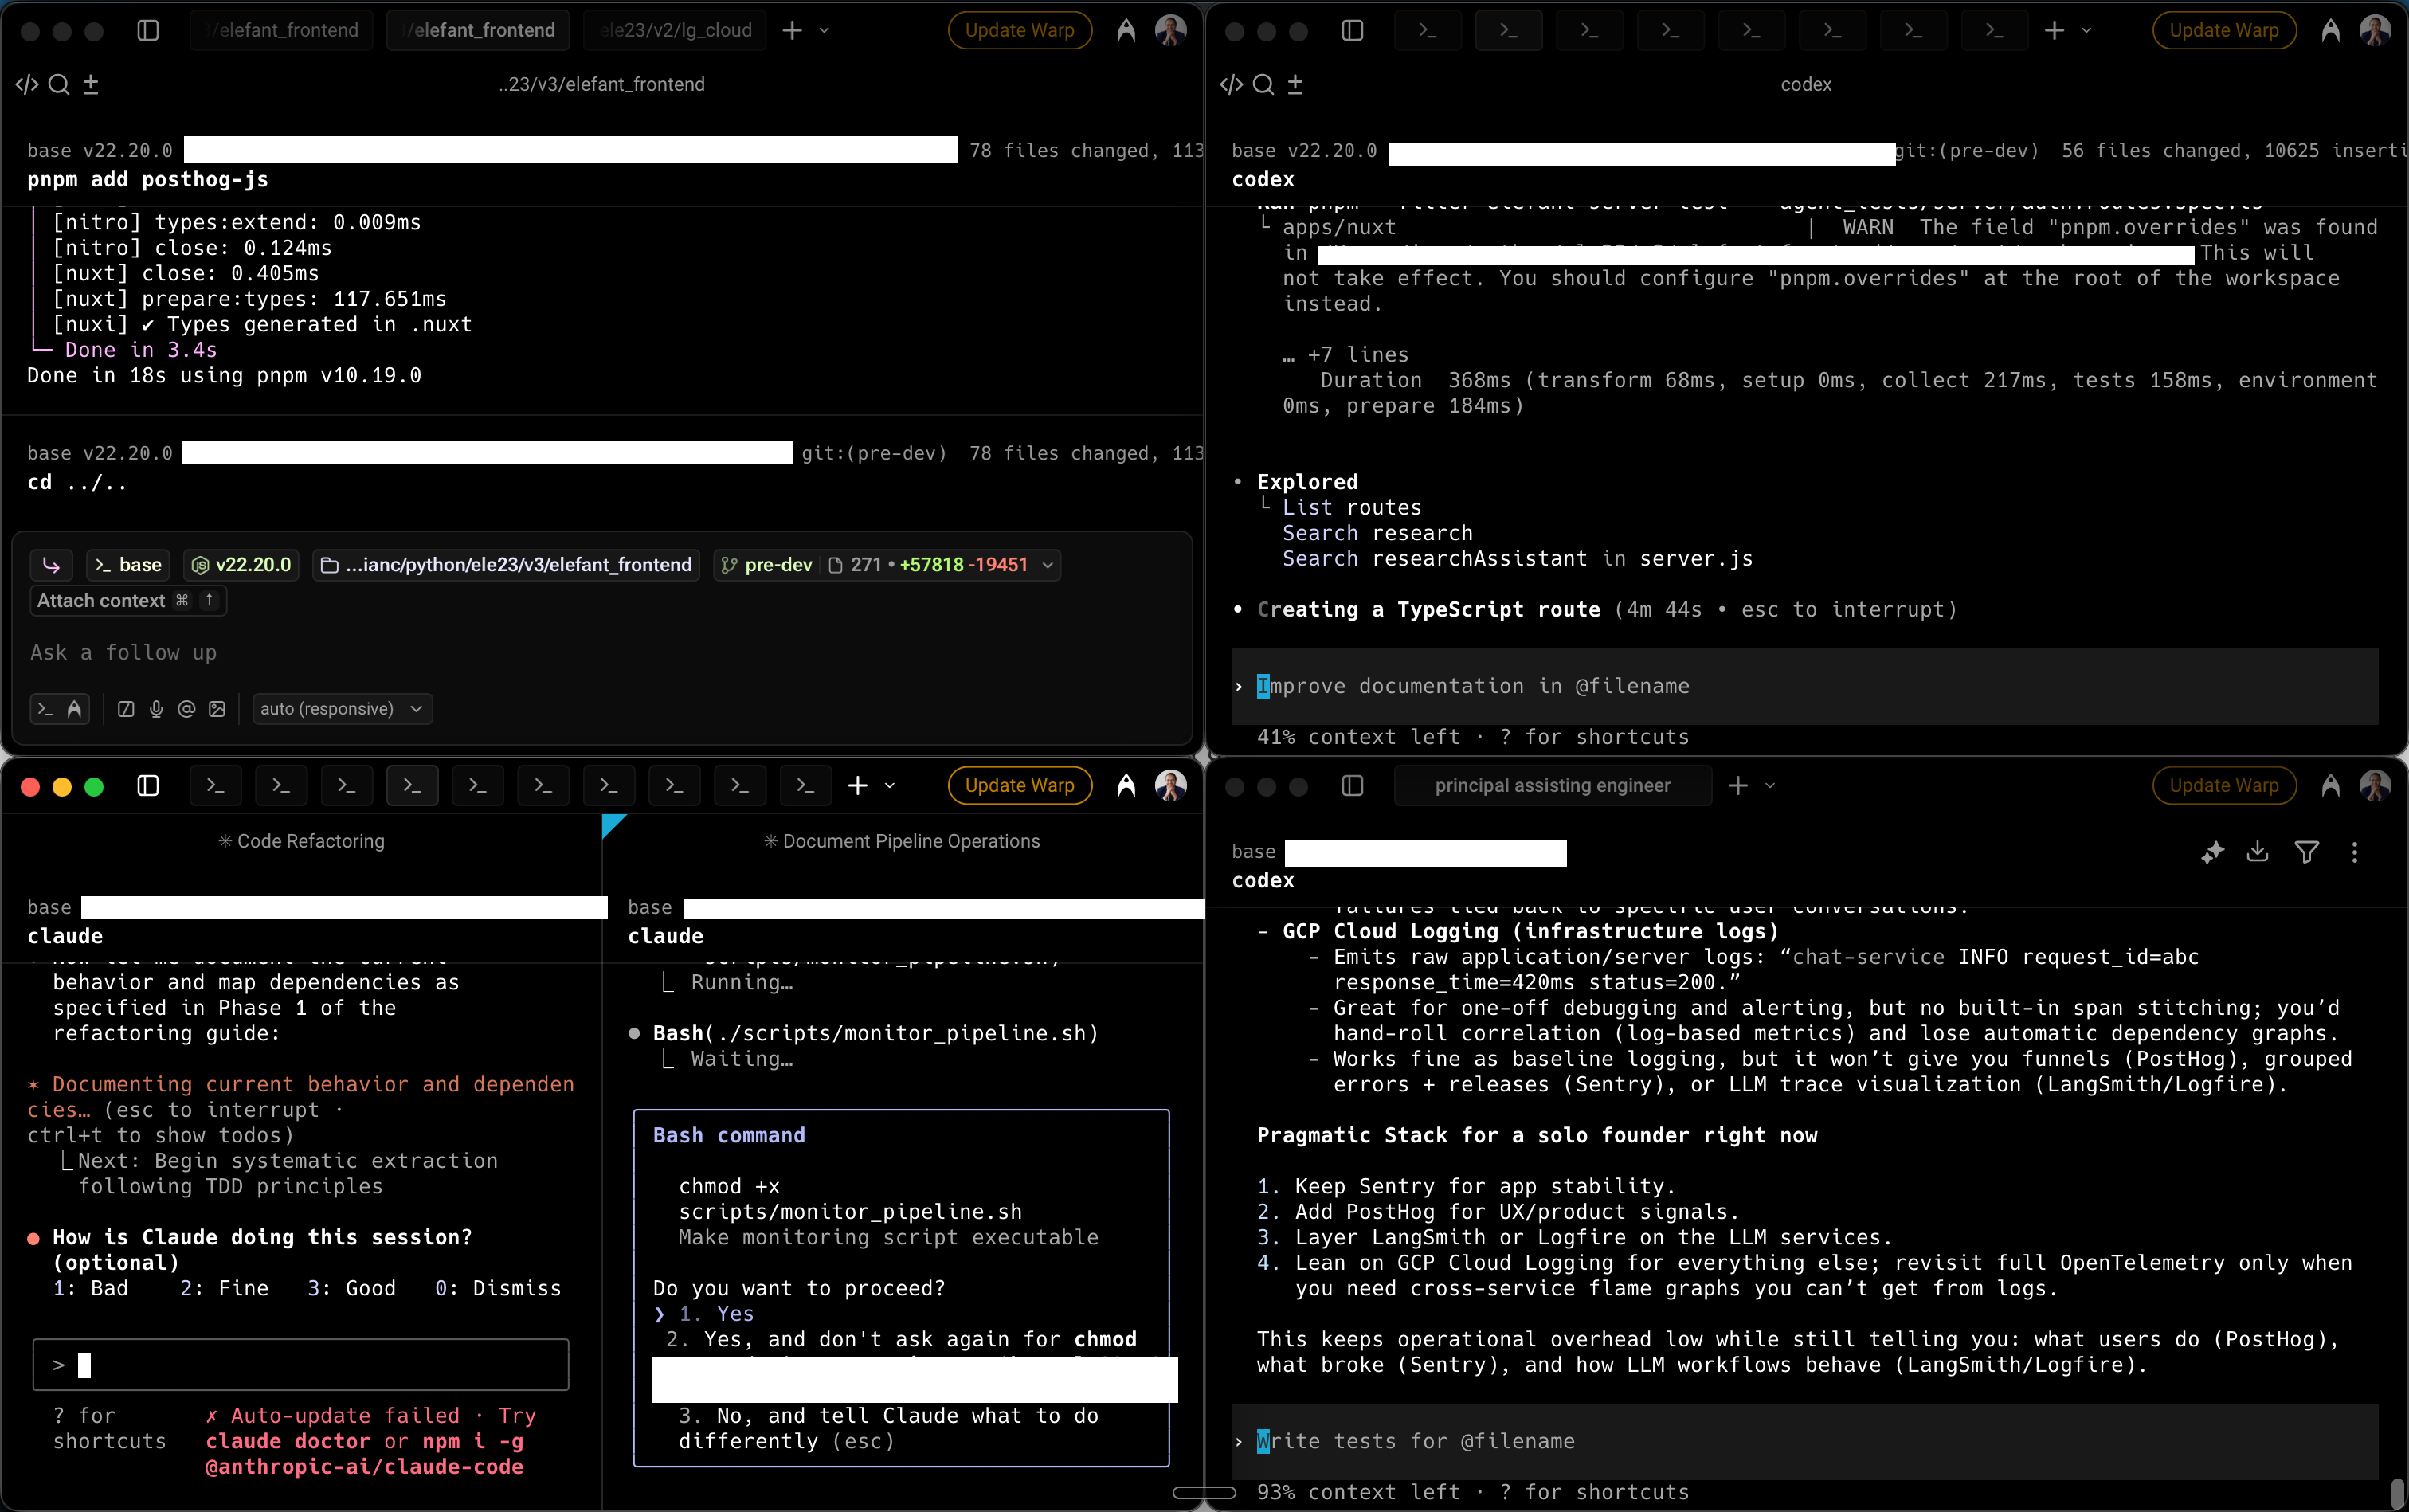
Task: Expand the new tab chevron in bottom-left window
Action: [890, 786]
